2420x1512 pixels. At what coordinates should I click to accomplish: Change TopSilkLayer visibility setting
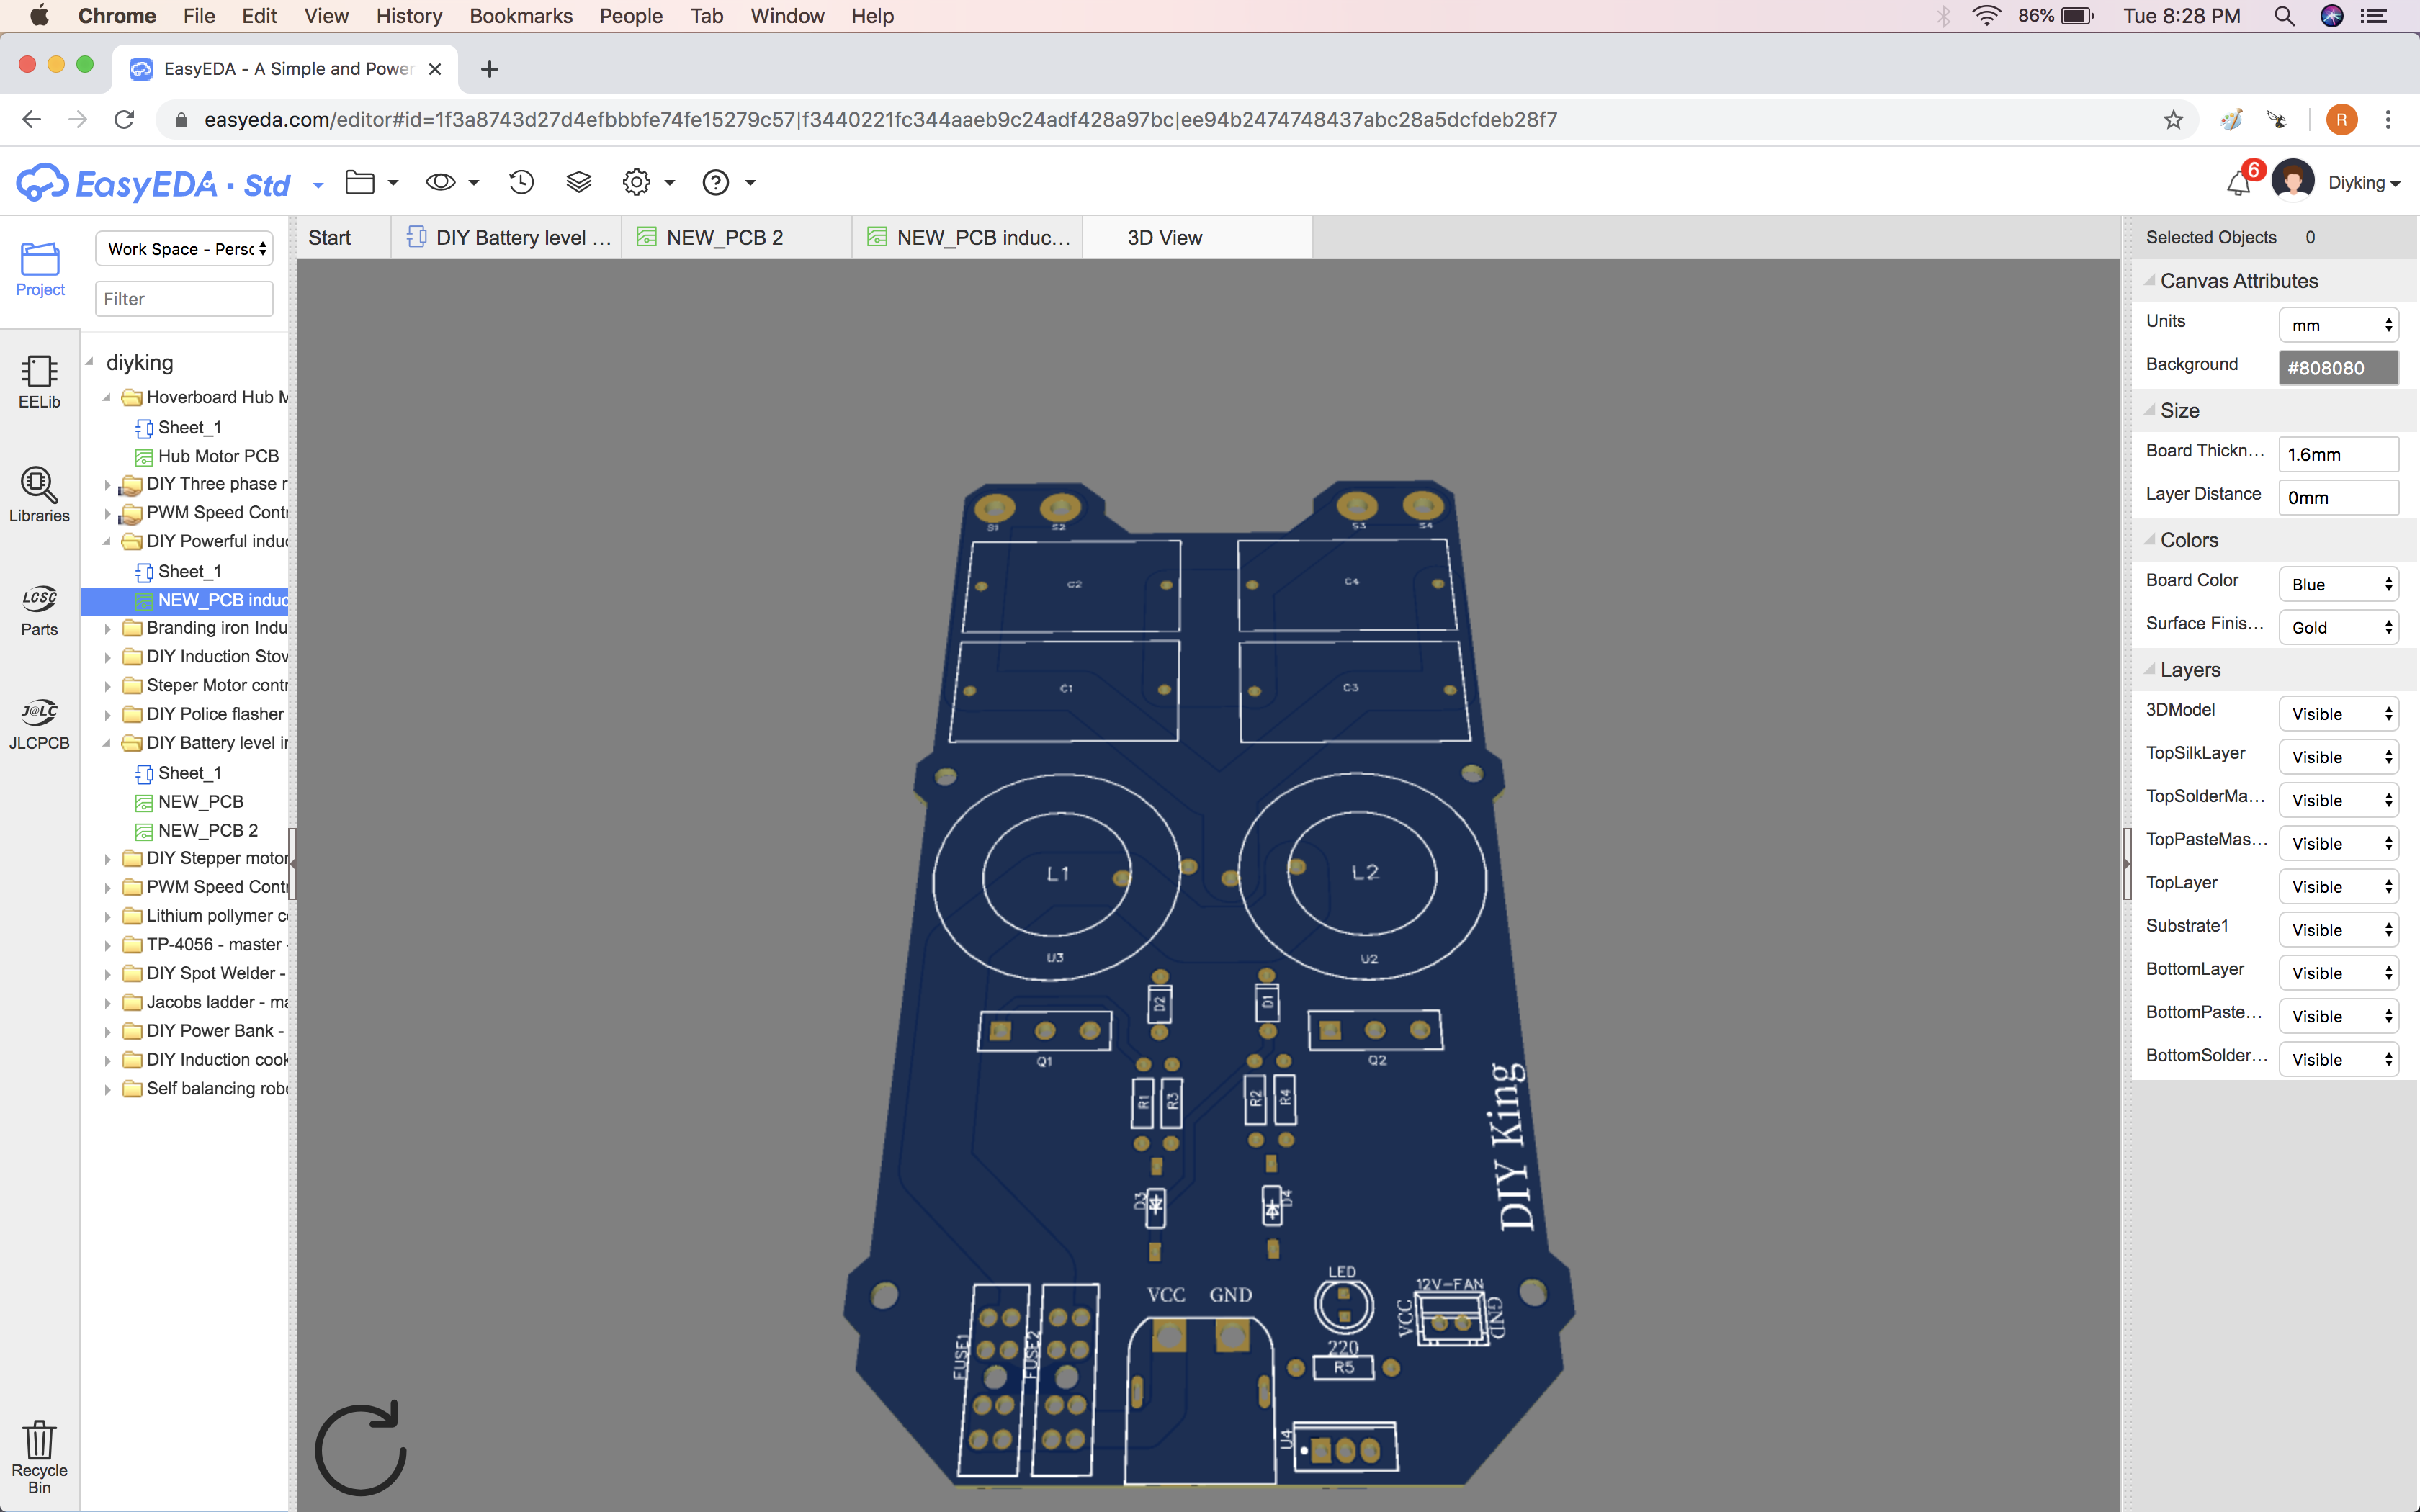coord(2338,756)
